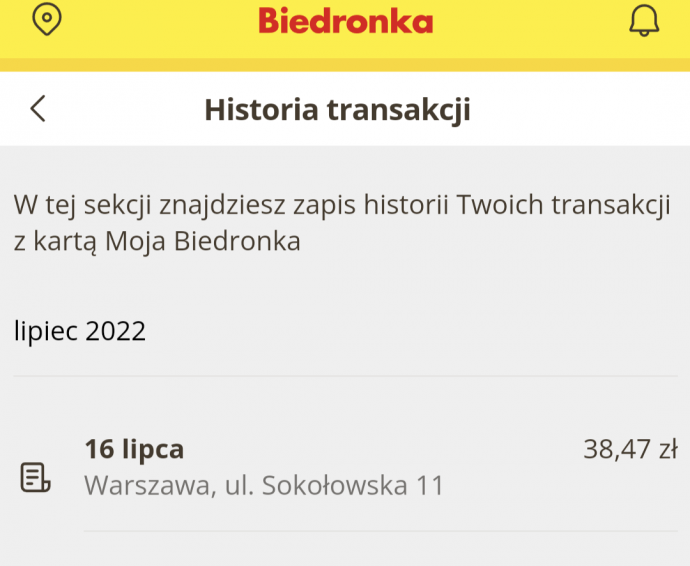Click the Warszawa, ul. Sokołowska 11 address
The image size is (690, 566).
[x=264, y=486]
